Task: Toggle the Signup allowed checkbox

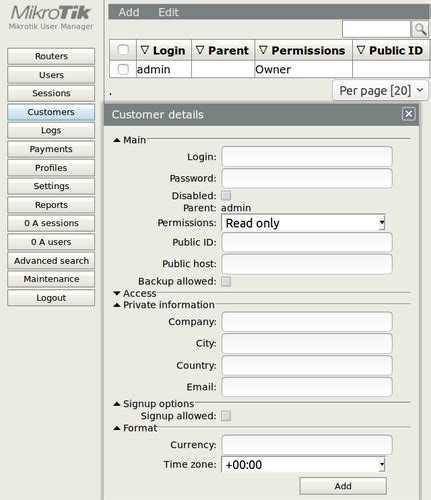Action: (226, 416)
